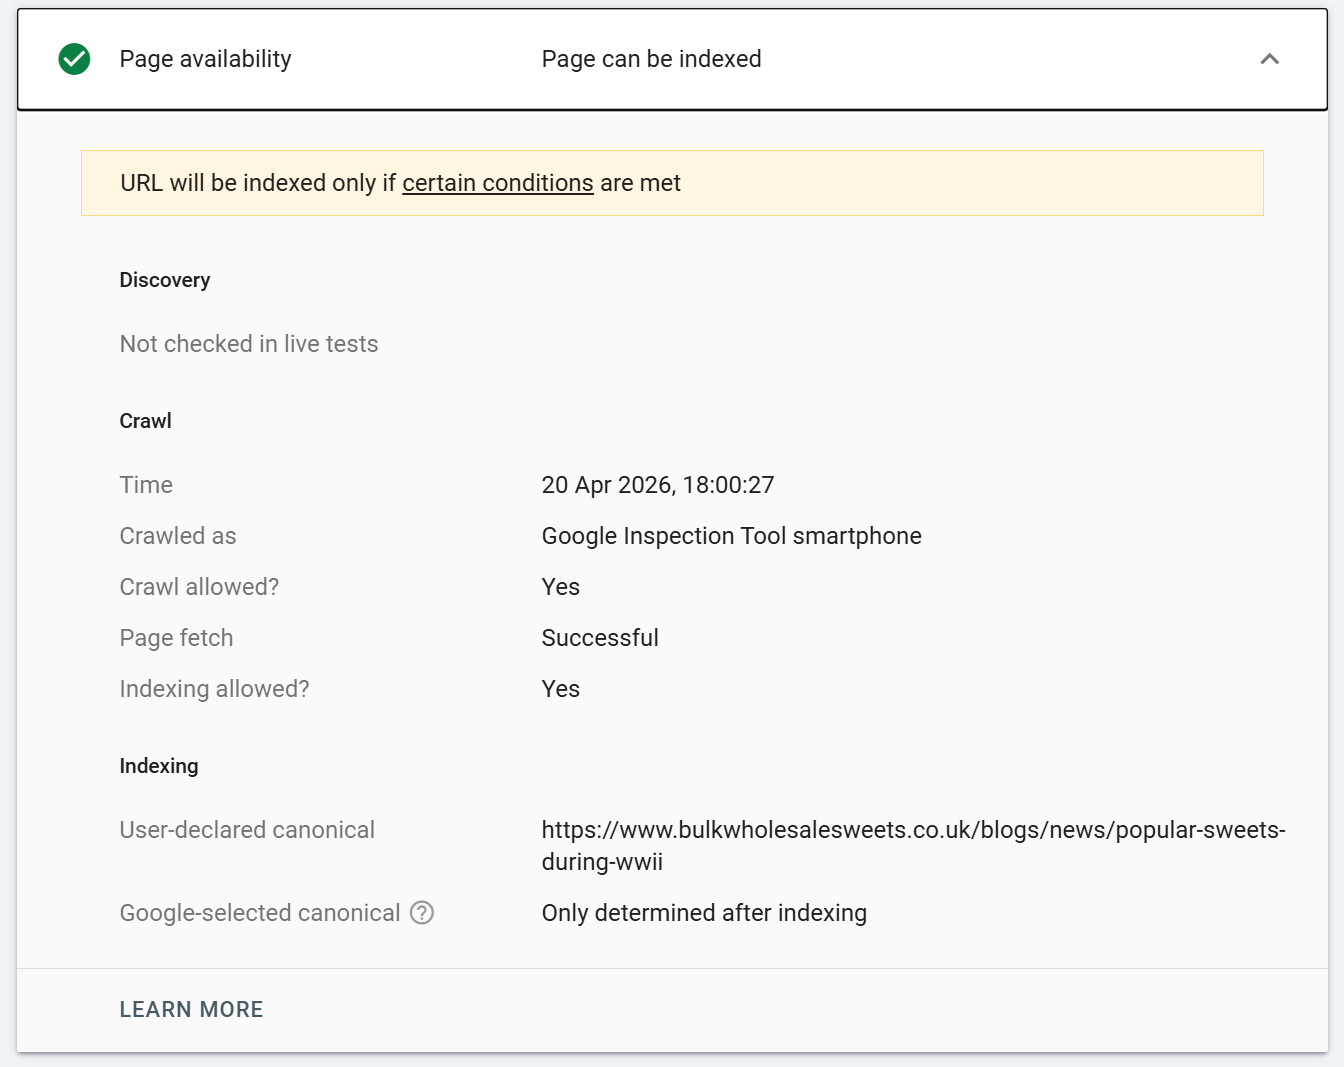Click the 'Successful' page fetch value
1344x1067 pixels.
[x=600, y=638]
